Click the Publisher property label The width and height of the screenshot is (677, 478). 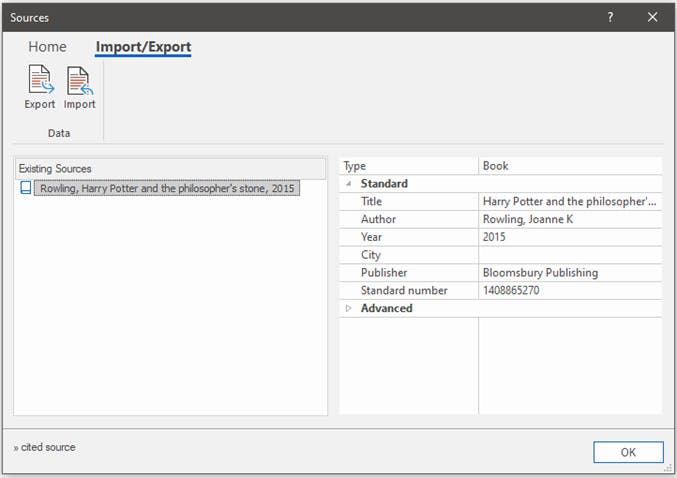point(384,273)
